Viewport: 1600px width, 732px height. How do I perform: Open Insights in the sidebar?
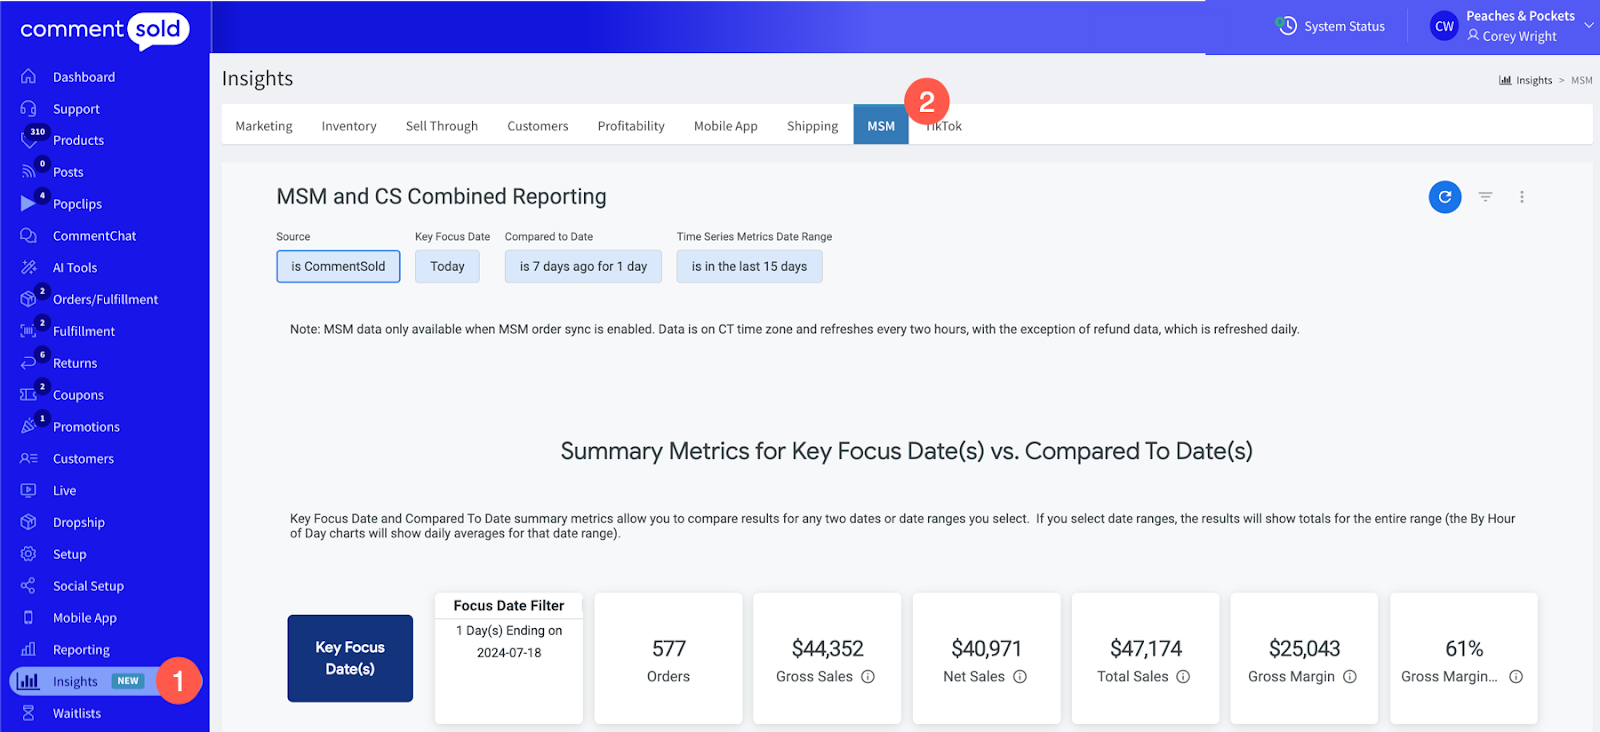pos(75,682)
